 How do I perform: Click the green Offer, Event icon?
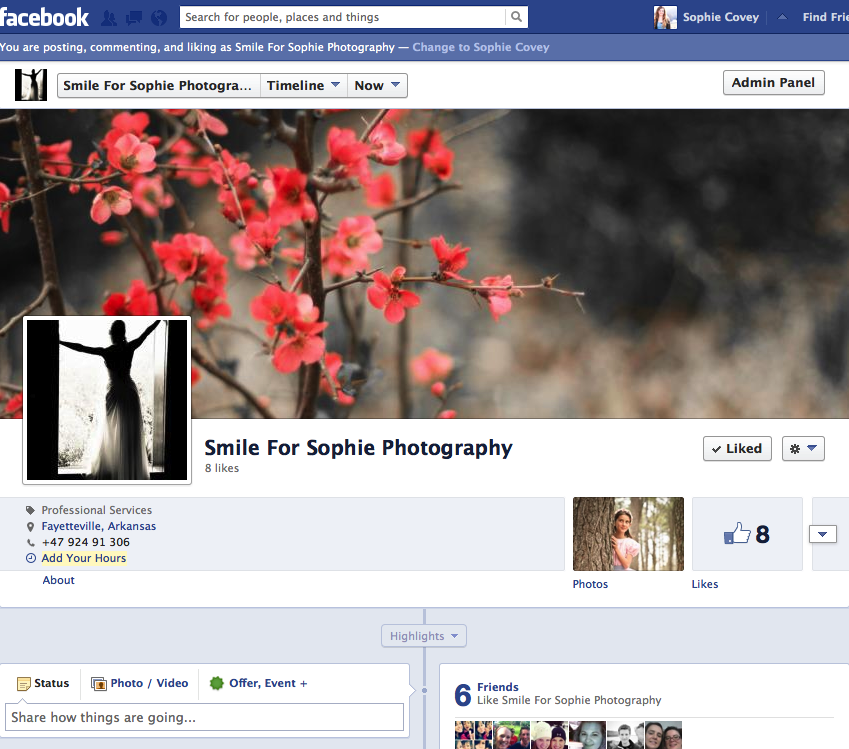pyautogui.click(x=217, y=683)
